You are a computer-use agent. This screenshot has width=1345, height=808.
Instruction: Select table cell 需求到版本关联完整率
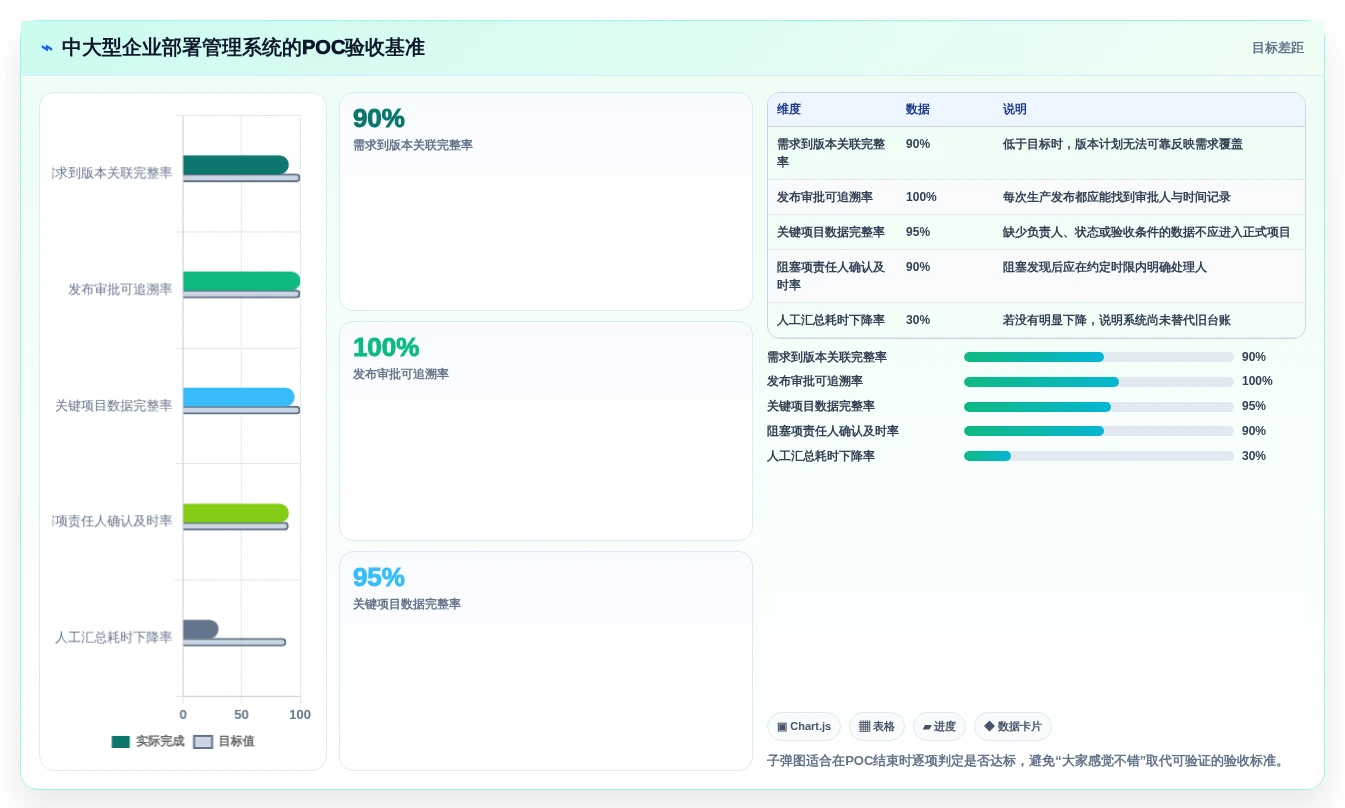831,153
